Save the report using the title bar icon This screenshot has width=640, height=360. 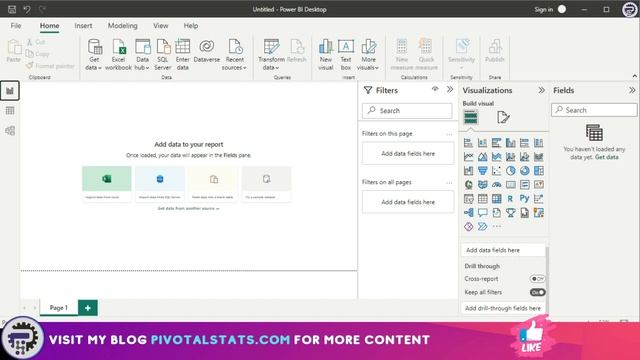pos(12,9)
